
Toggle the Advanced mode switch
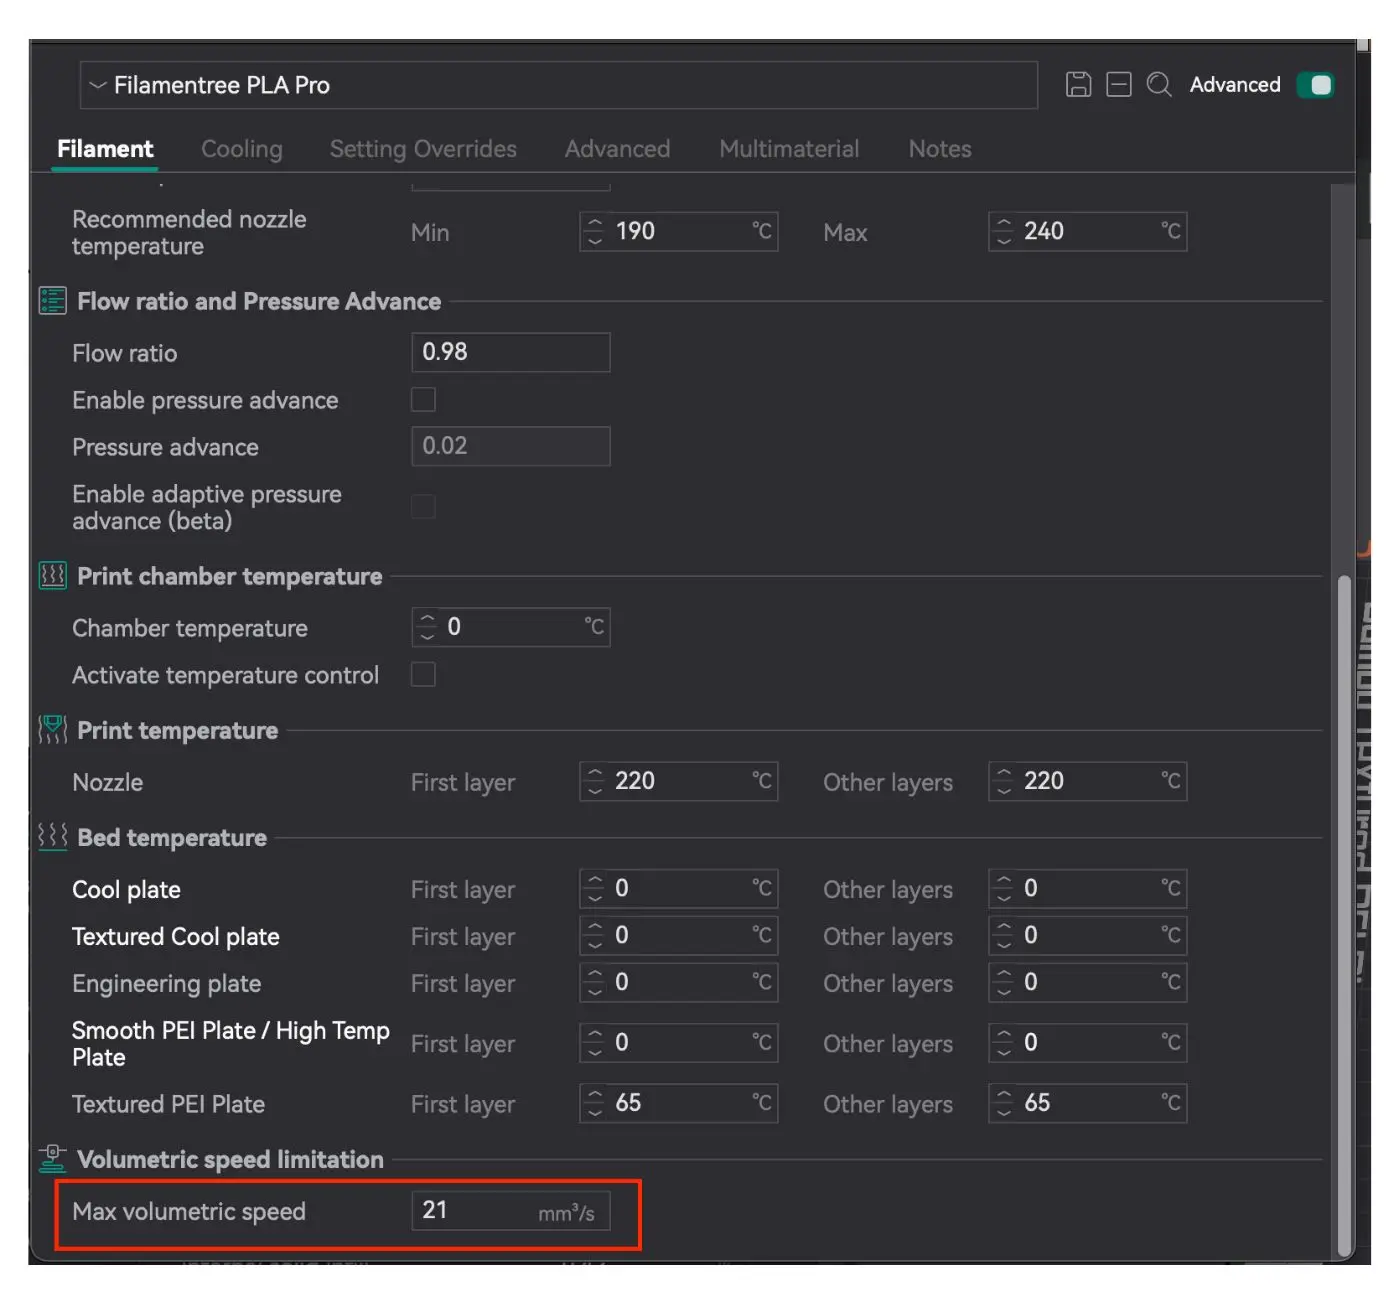(1315, 85)
